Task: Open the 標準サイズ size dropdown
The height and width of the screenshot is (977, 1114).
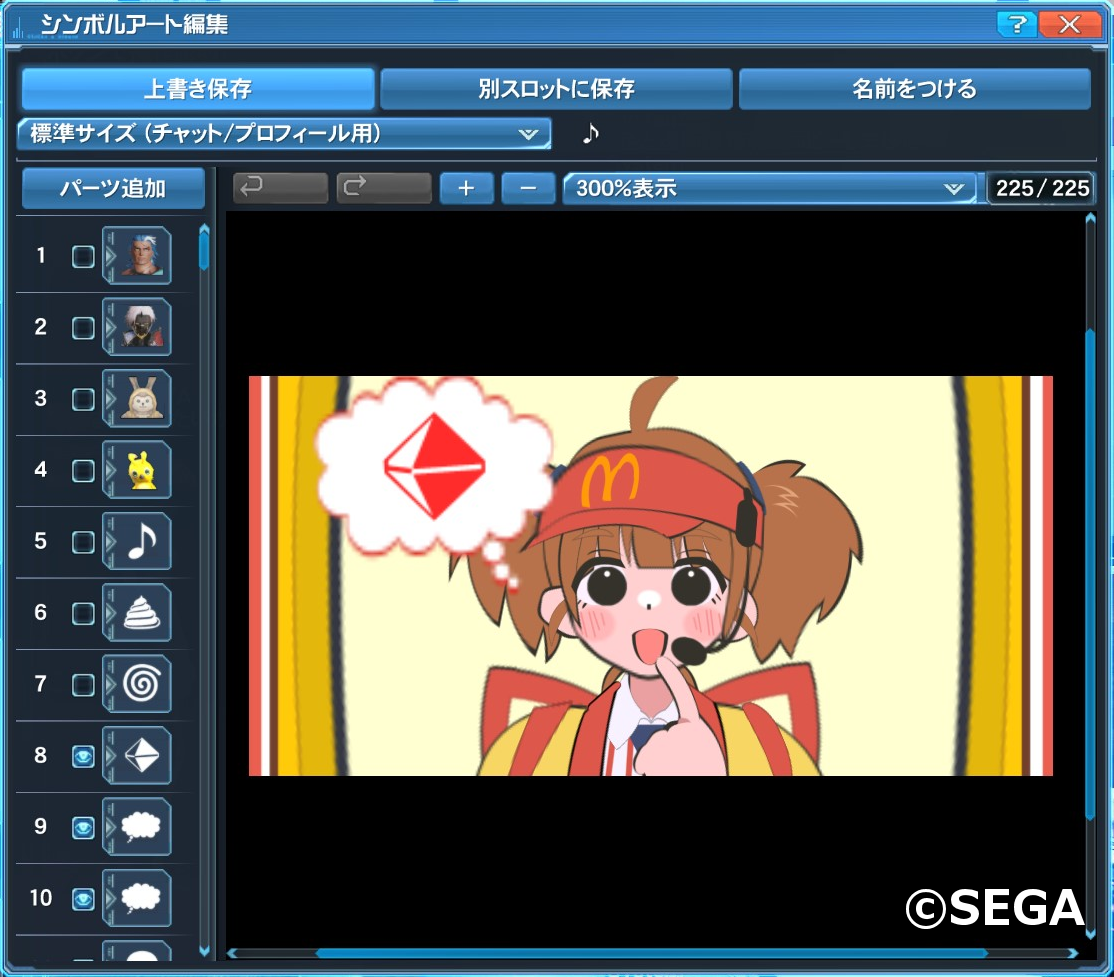Action: [x=284, y=134]
